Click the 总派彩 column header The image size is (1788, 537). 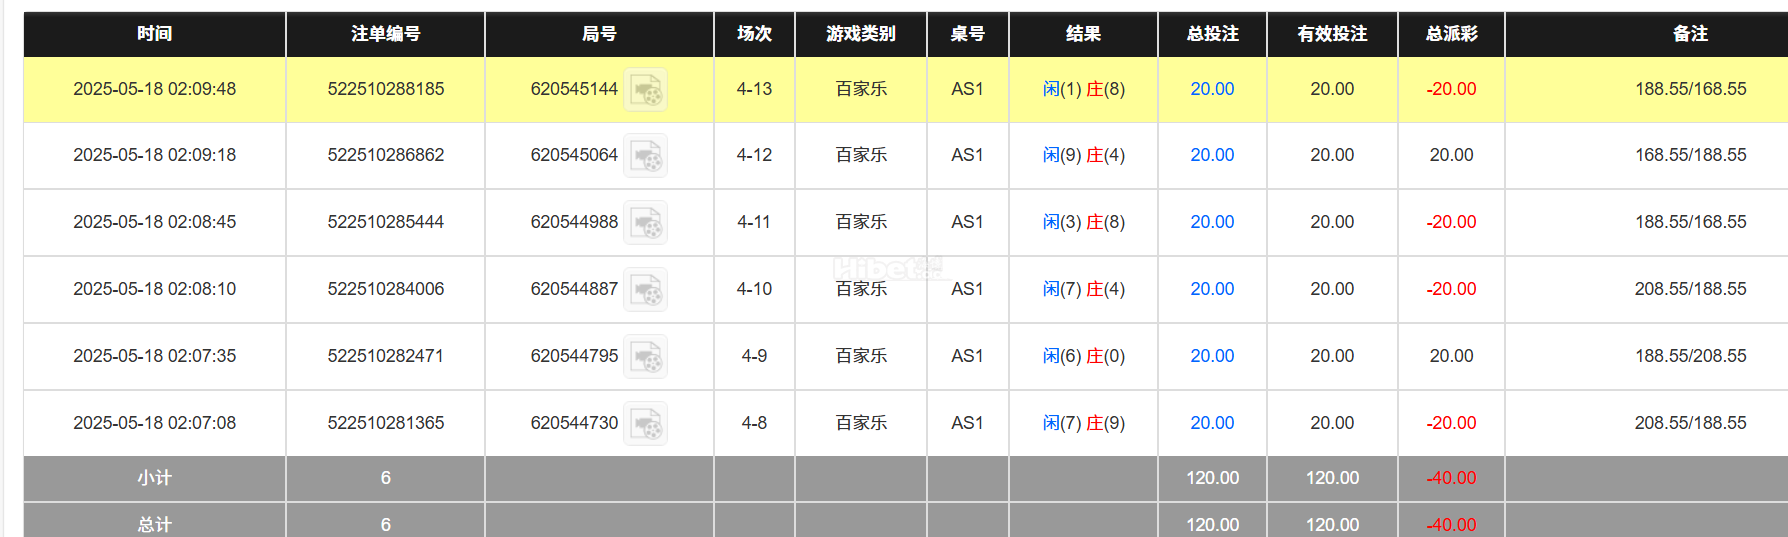(1451, 34)
